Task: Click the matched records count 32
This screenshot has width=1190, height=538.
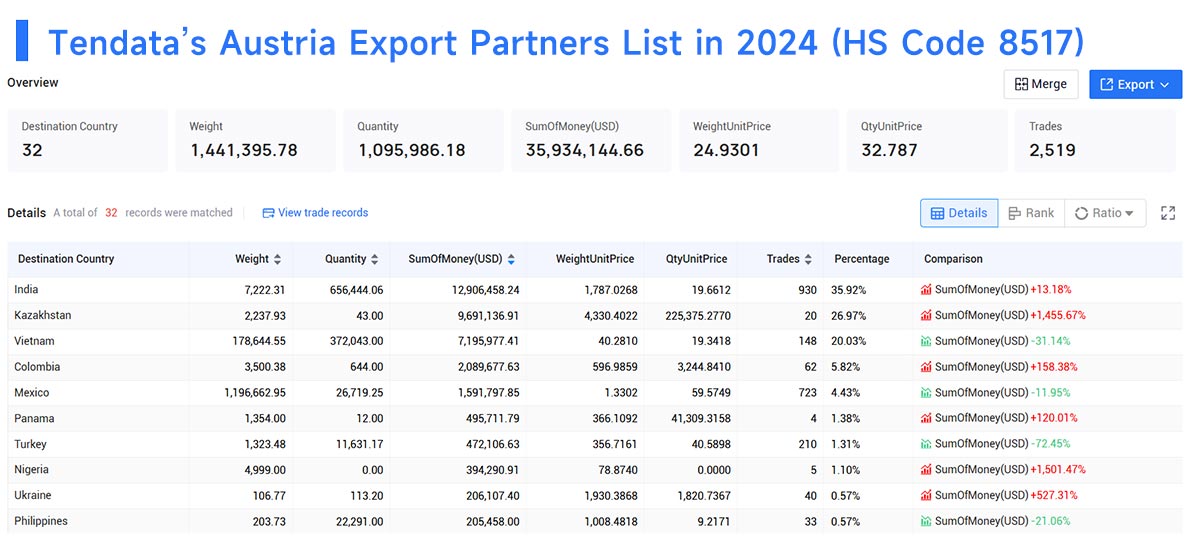Action: tap(111, 212)
